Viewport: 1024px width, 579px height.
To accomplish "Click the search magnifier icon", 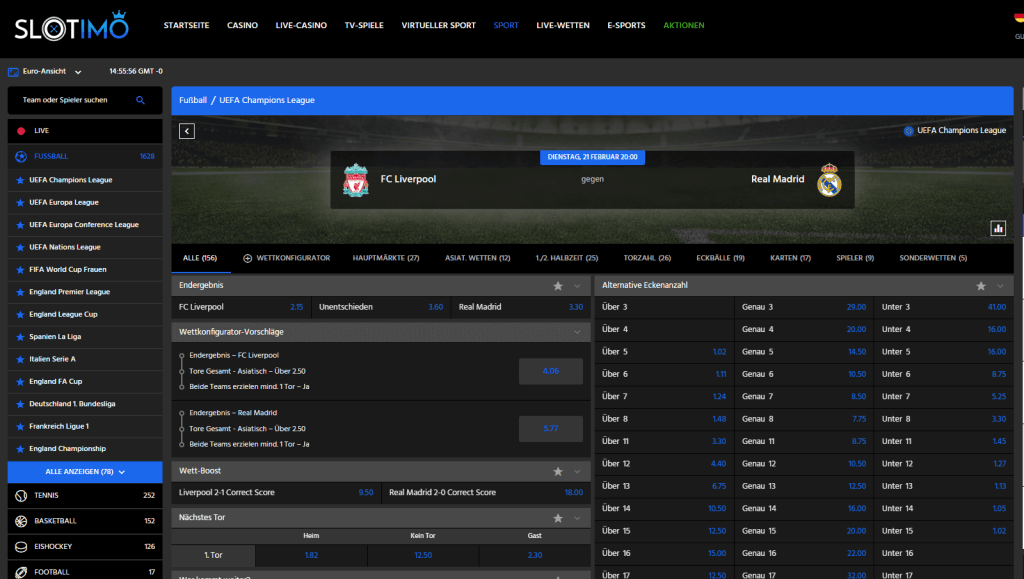I will 140,100.
